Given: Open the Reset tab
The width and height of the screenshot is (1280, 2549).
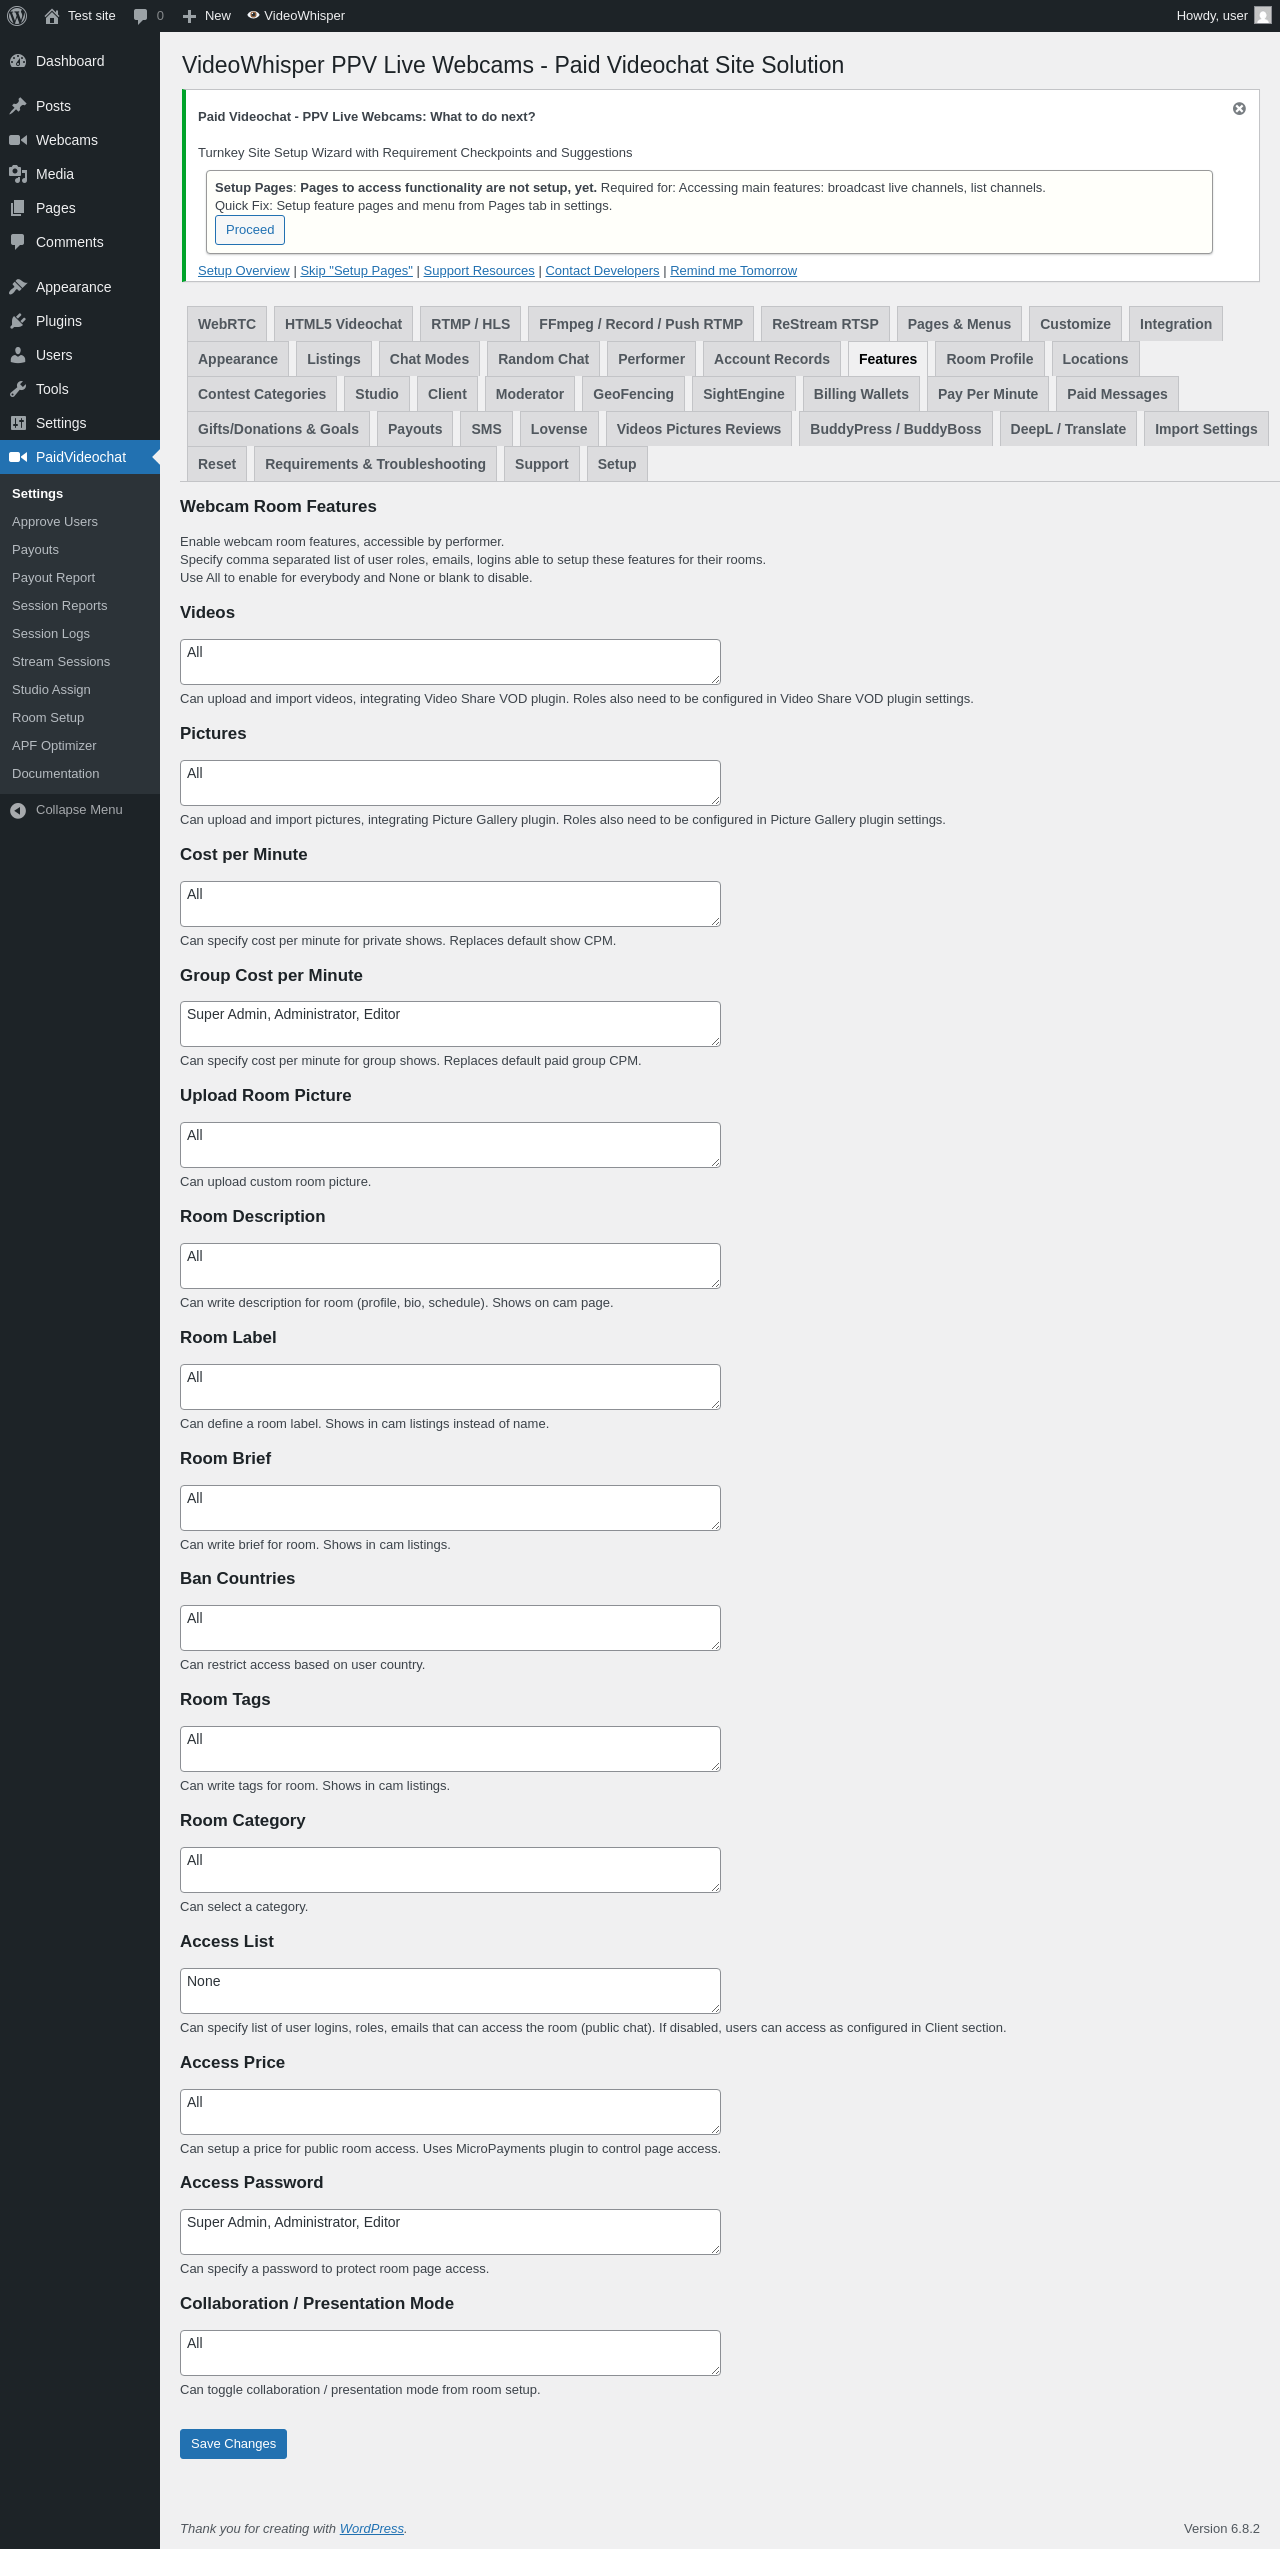Looking at the screenshot, I should pos(217,464).
